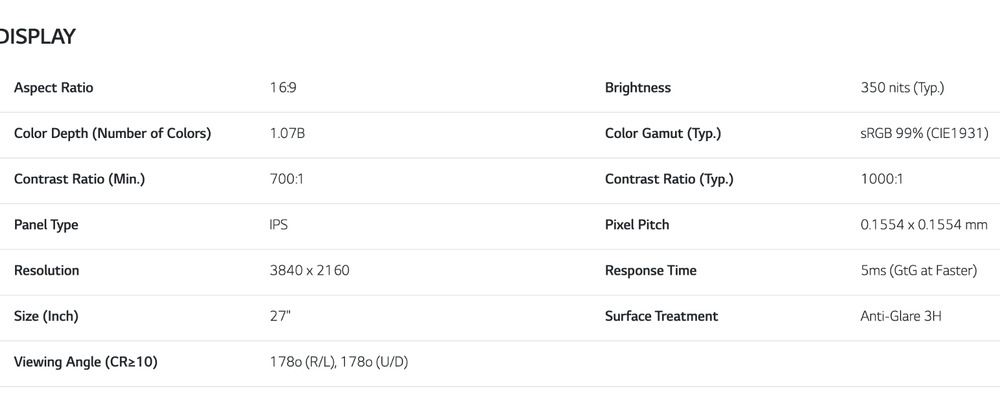The width and height of the screenshot is (1000, 399).
Task: Click the 1000:1 typical contrast value
Action: click(x=881, y=179)
